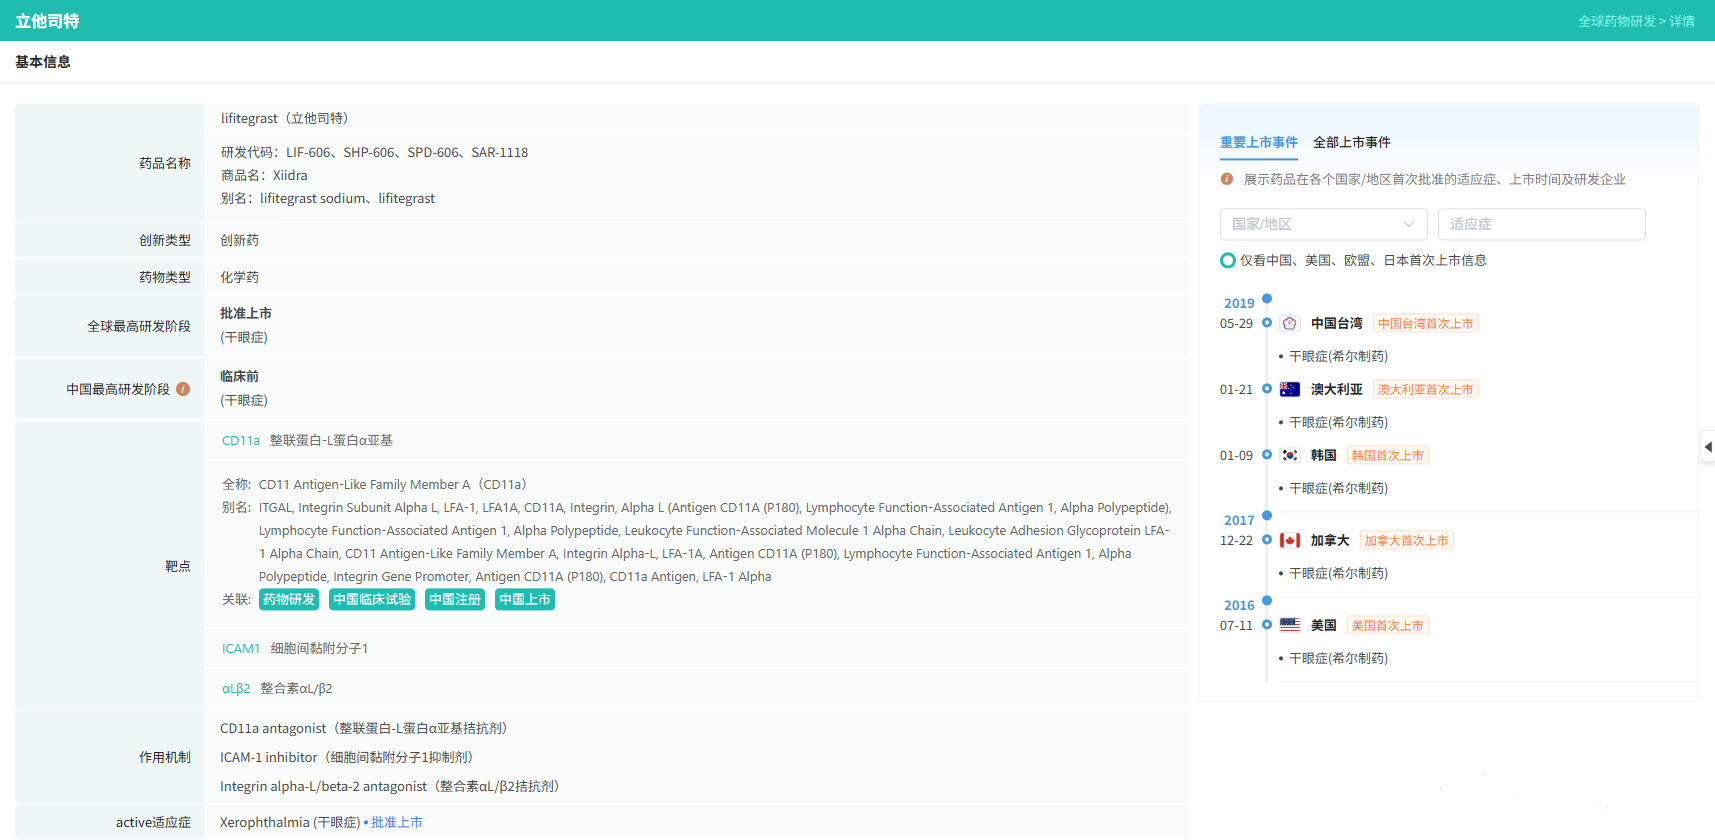Click the 澳大利亚首次上市 tag

(1426, 389)
